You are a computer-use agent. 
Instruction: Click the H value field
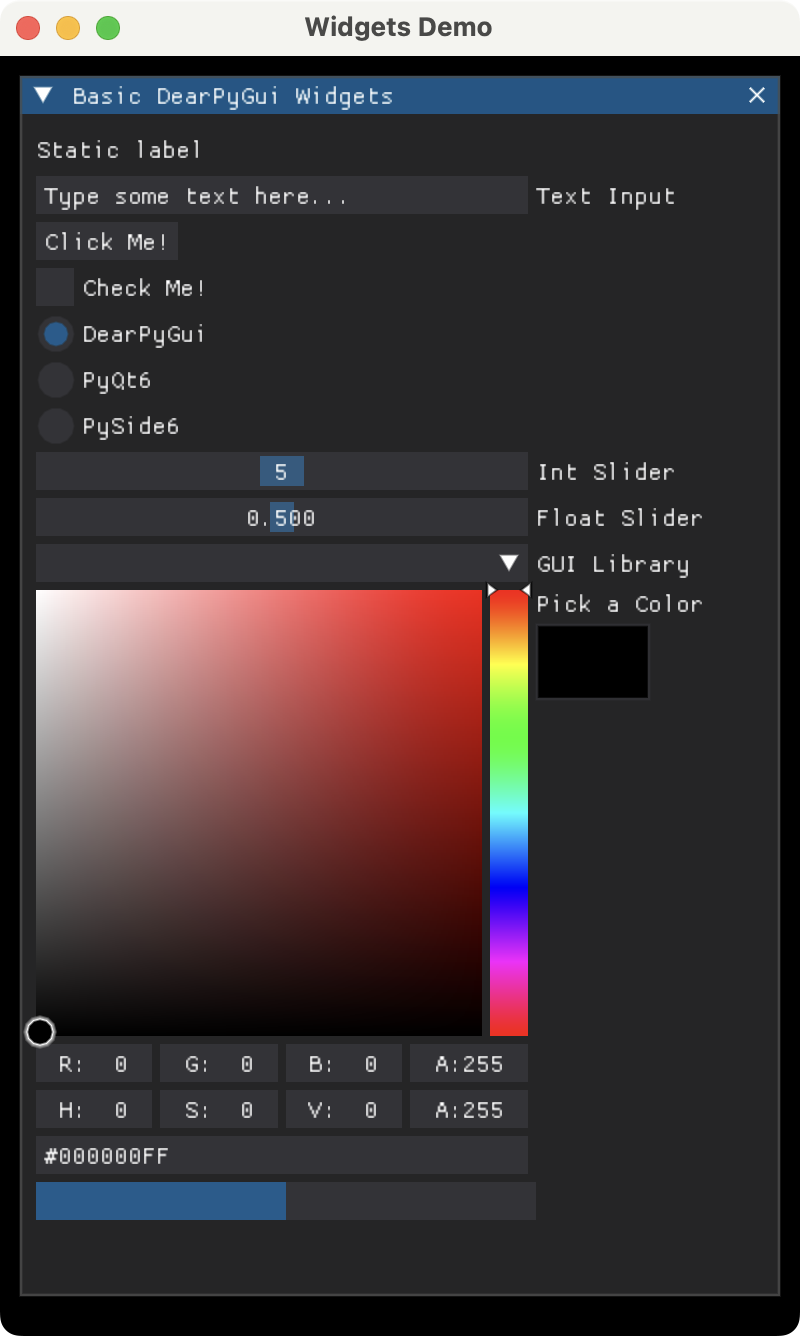point(93,1109)
